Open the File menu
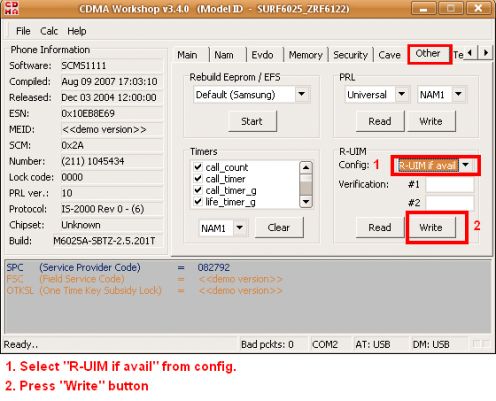The image size is (496, 401). click(23, 31)
